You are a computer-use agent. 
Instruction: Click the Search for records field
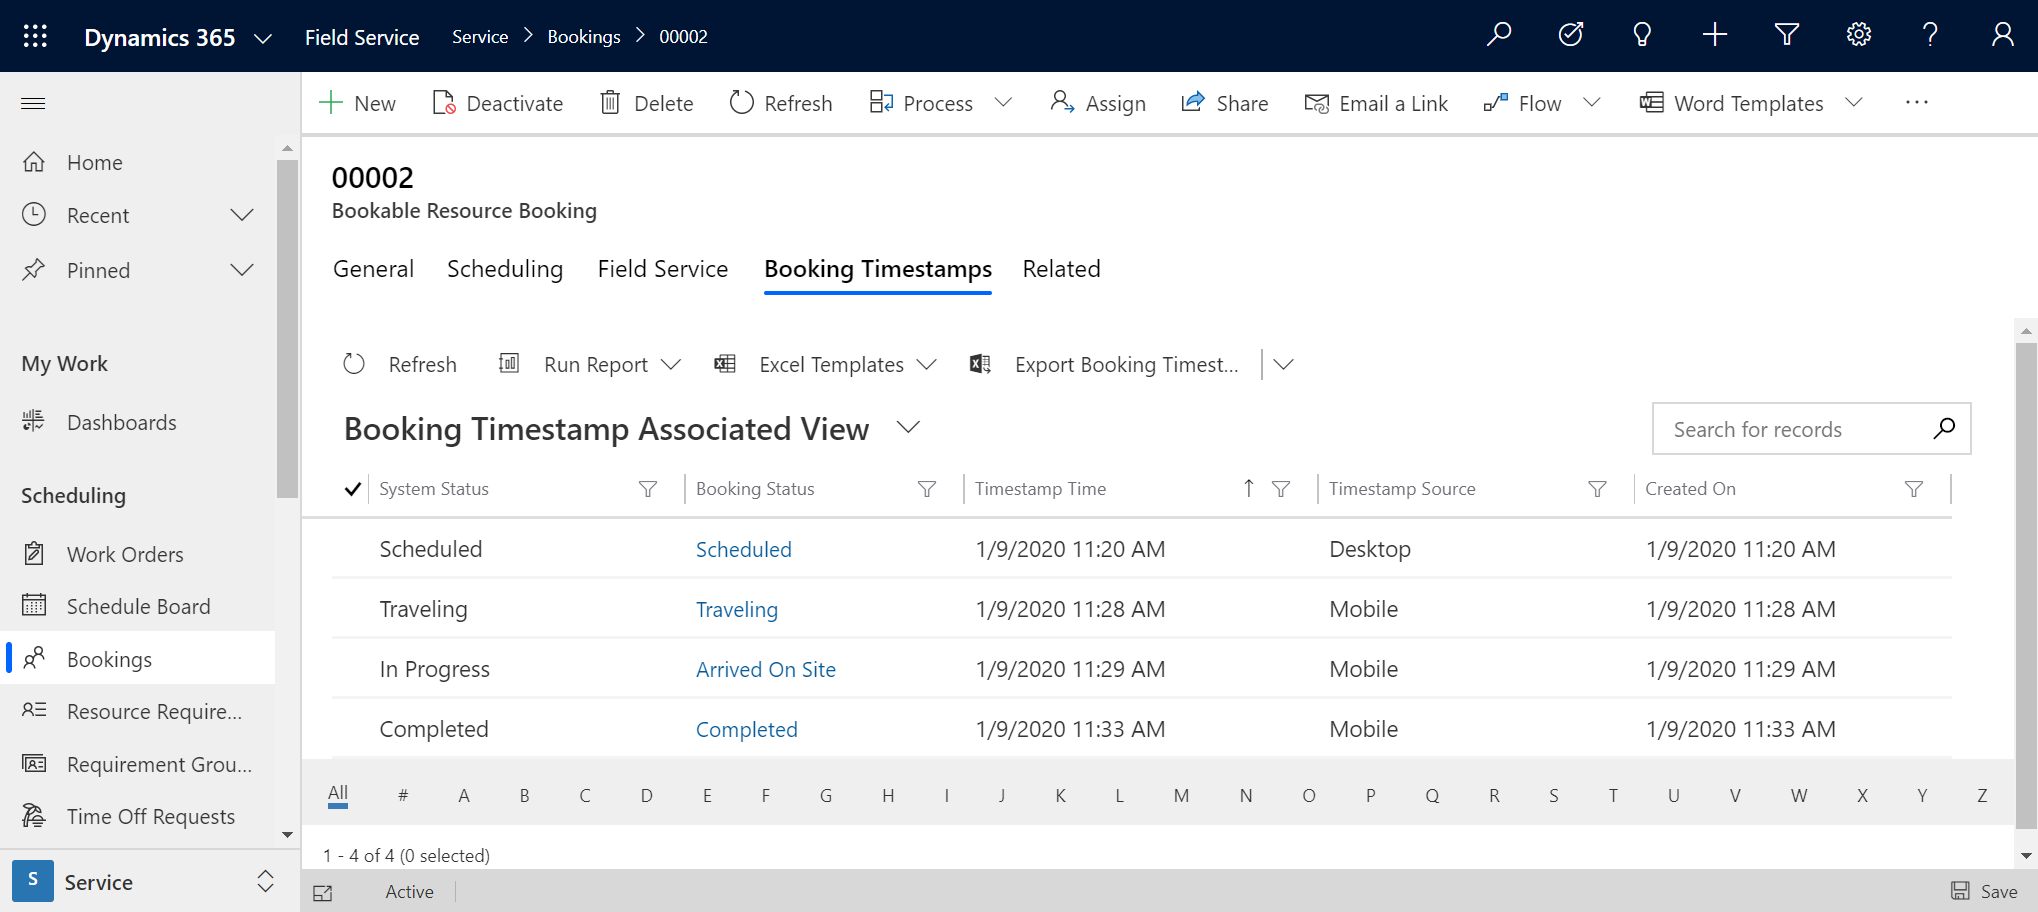click(1790, 429)
